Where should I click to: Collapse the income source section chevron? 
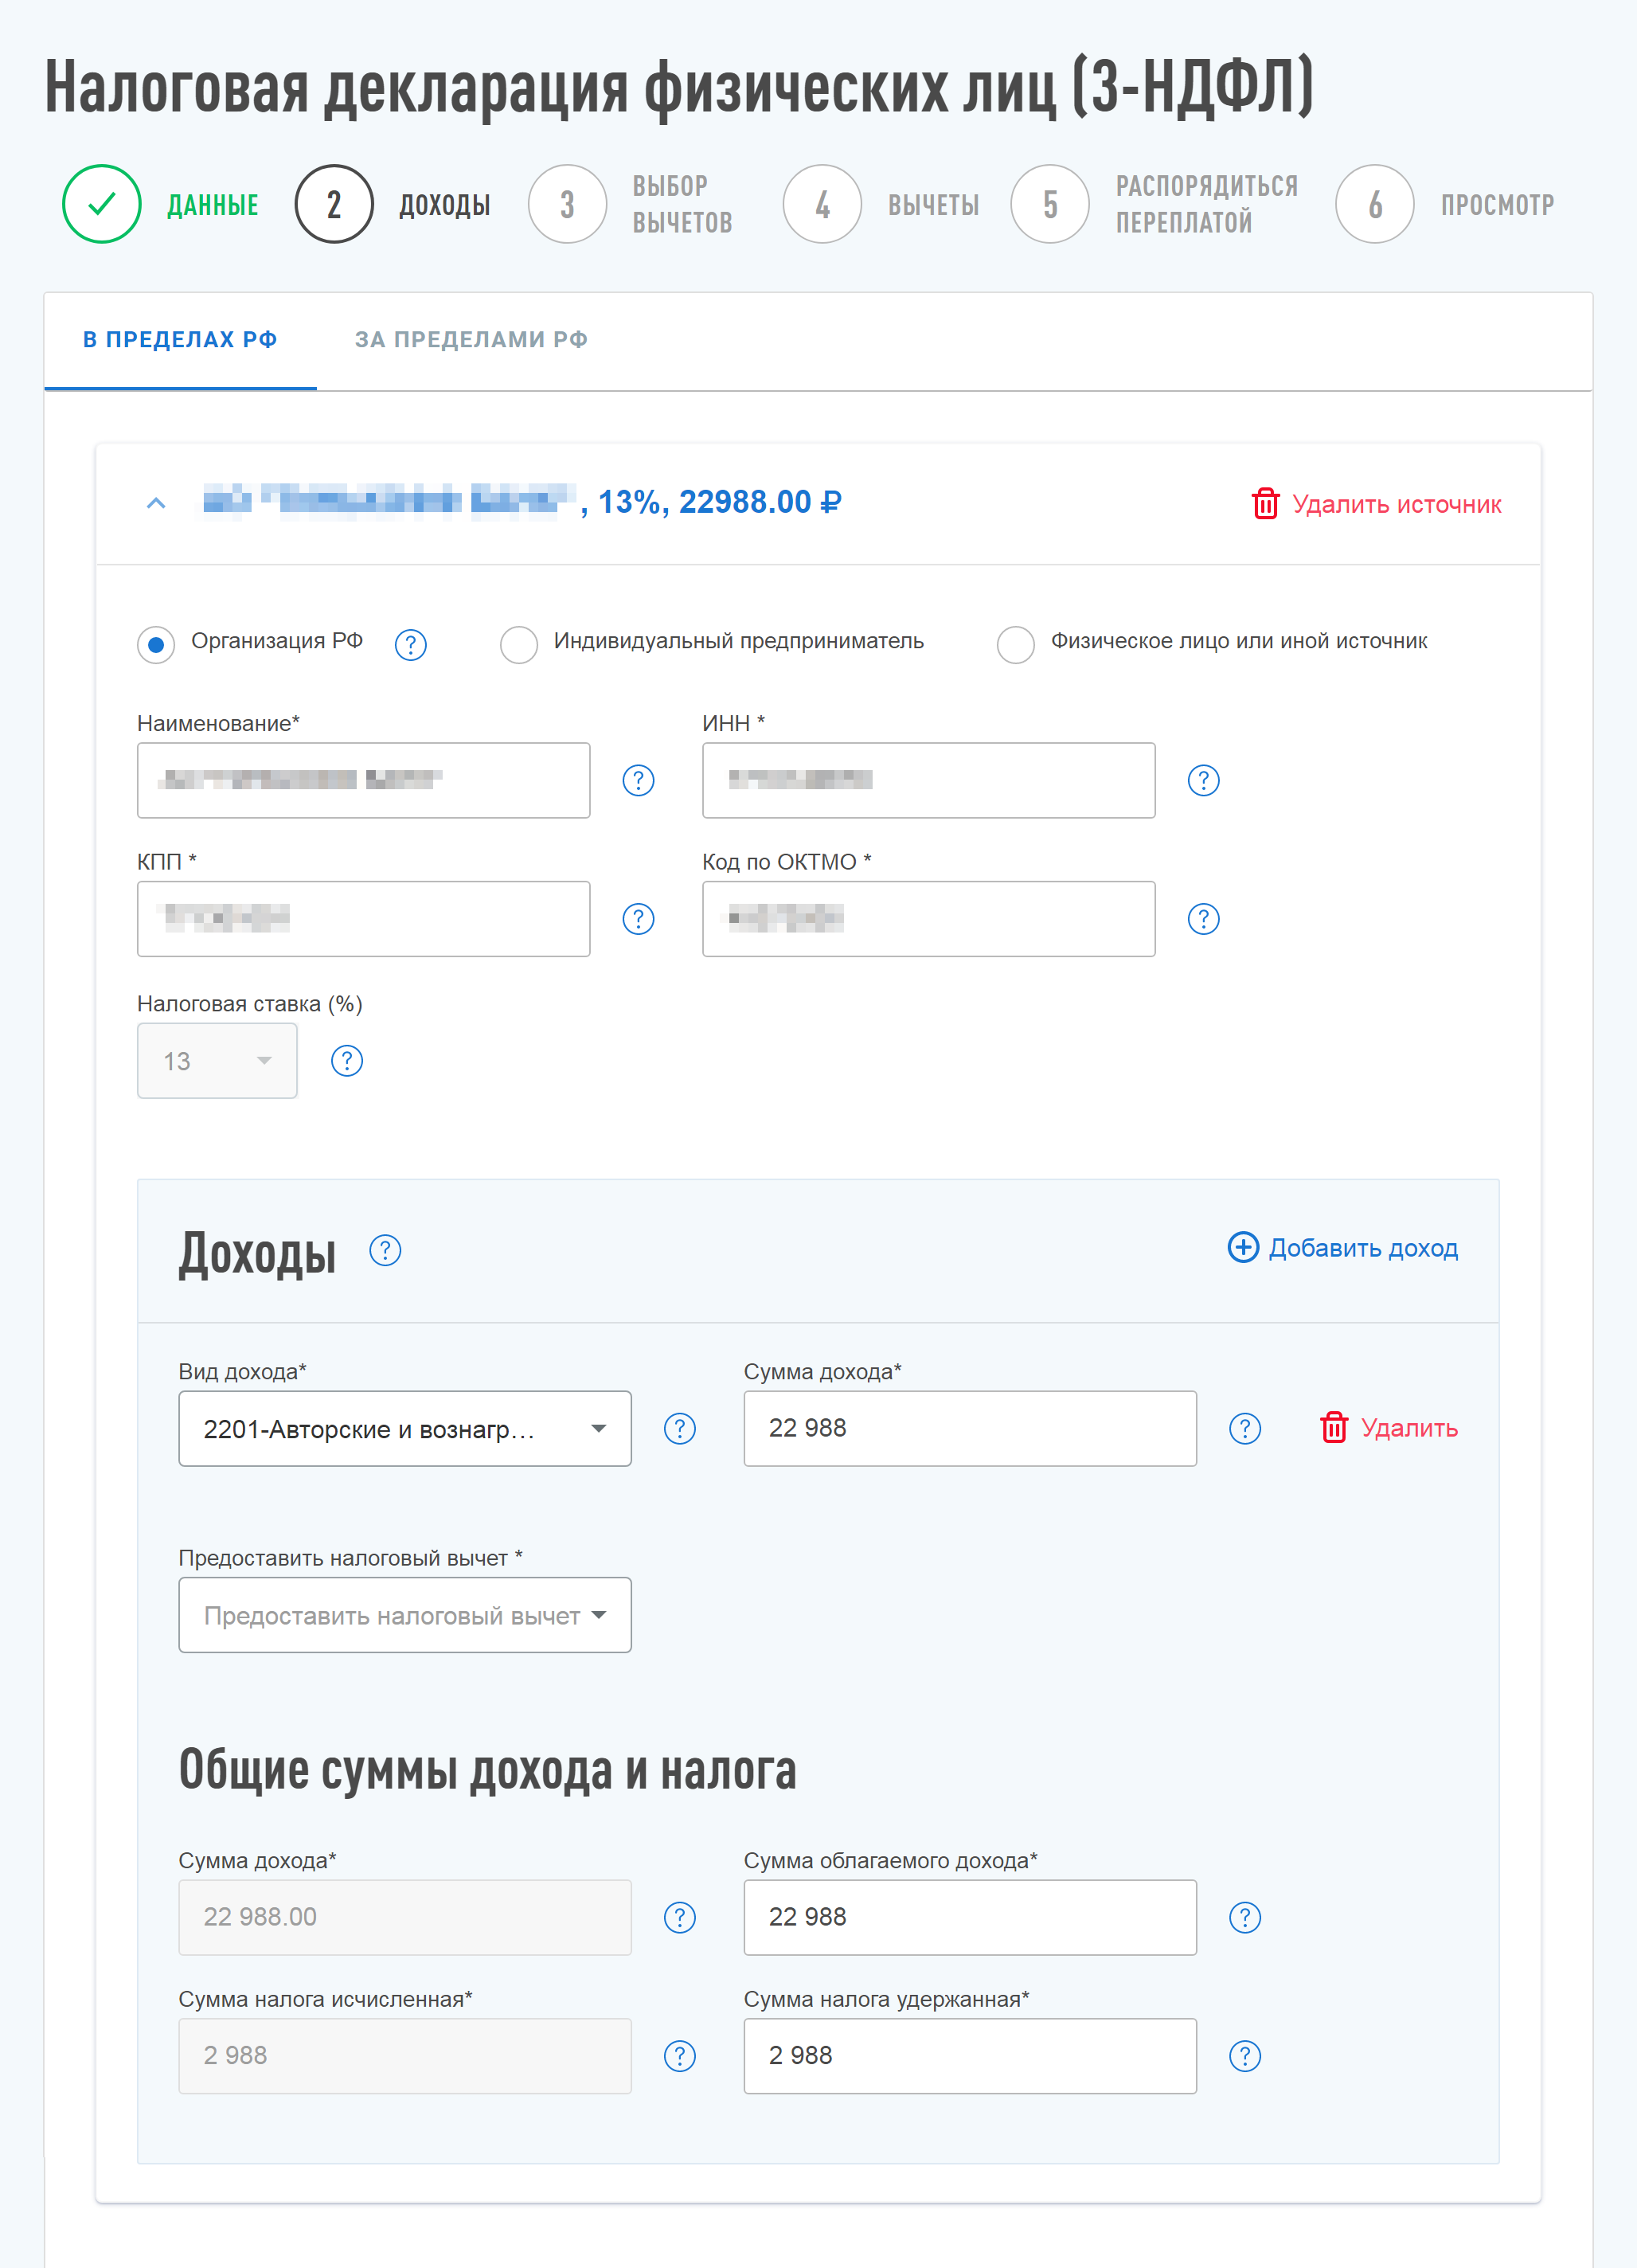click(x=156, y=503)
